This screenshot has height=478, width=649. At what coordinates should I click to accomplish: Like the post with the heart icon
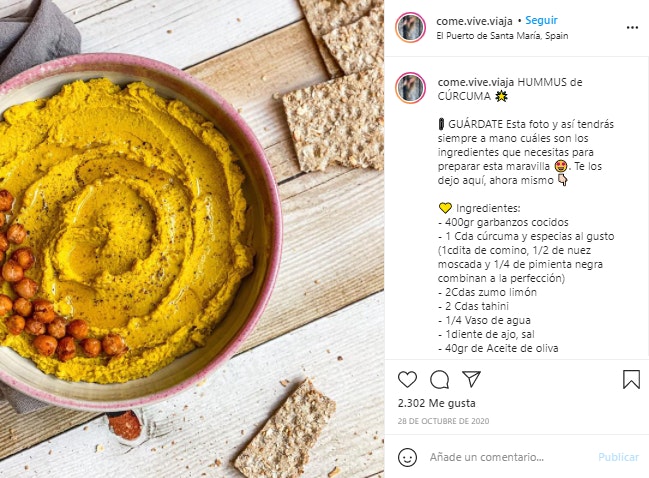407,380
